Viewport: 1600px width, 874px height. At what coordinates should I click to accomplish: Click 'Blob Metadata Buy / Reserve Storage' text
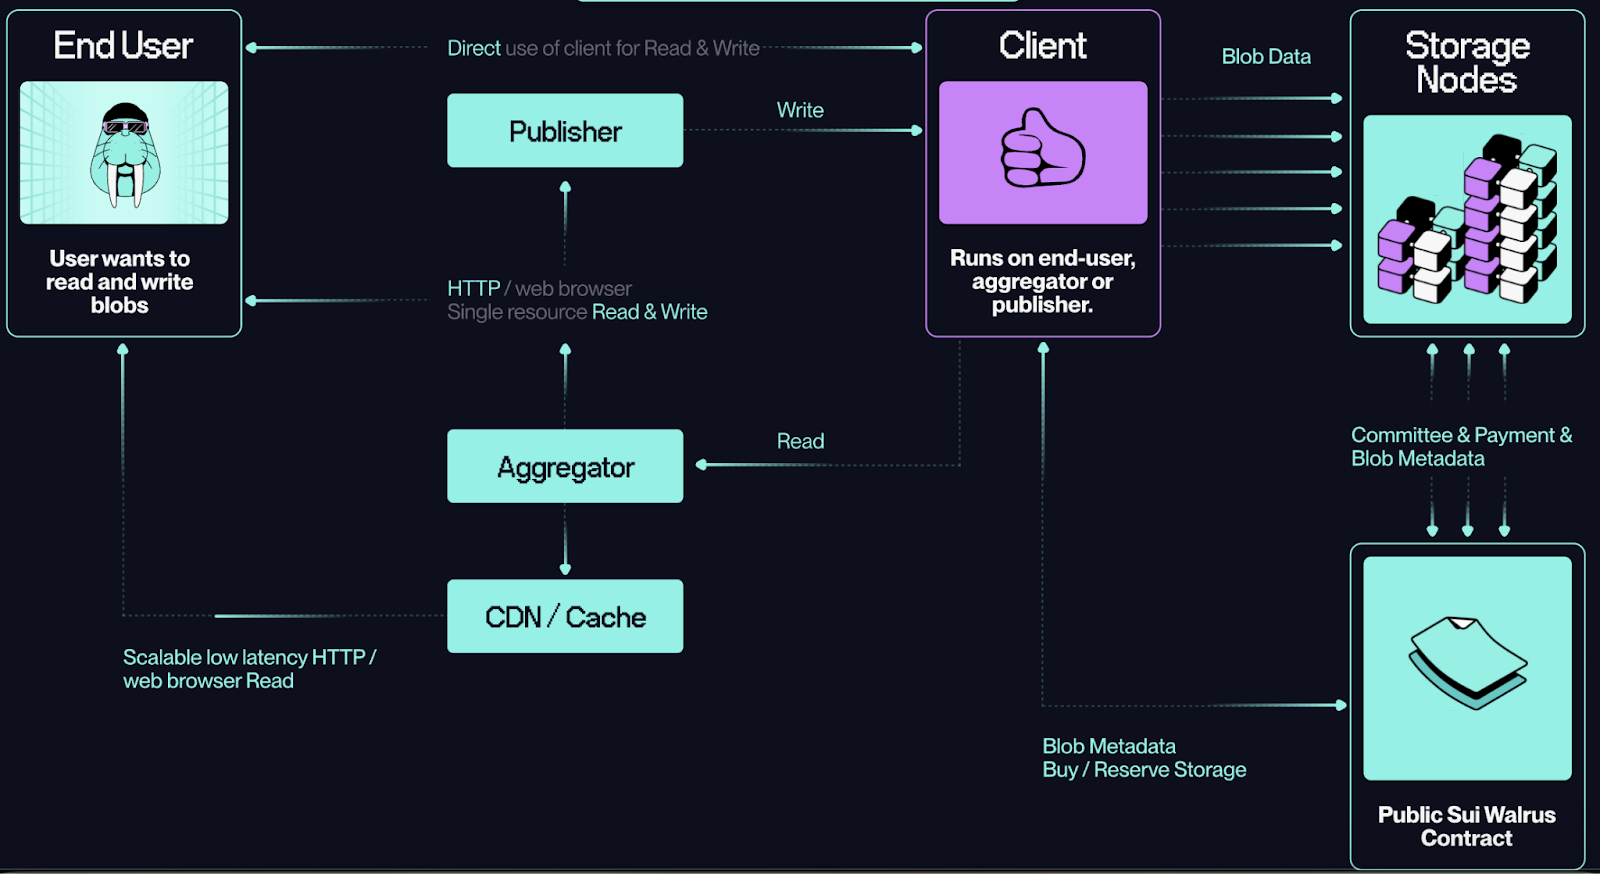[1144, 758]
